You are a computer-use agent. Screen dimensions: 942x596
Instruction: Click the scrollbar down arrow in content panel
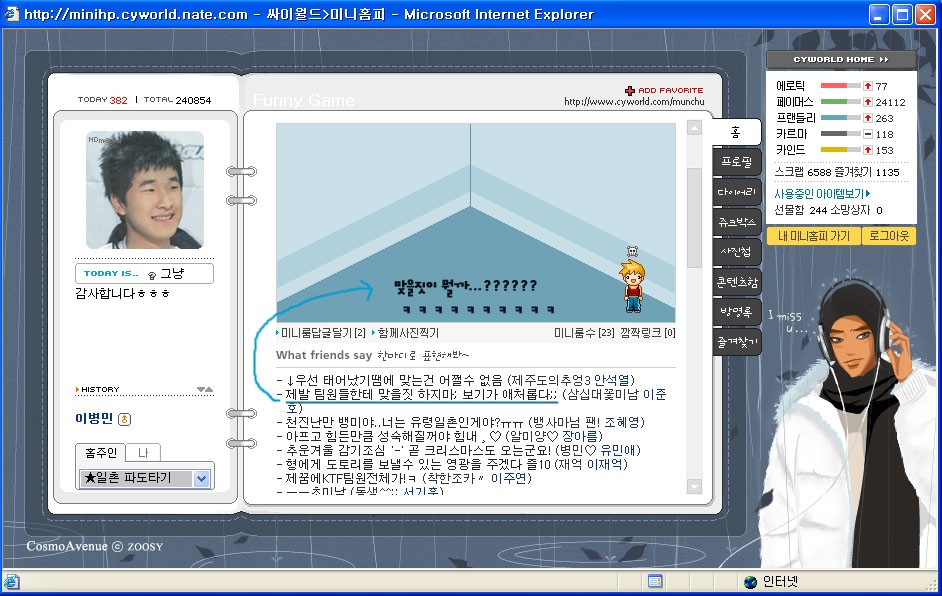694,485
